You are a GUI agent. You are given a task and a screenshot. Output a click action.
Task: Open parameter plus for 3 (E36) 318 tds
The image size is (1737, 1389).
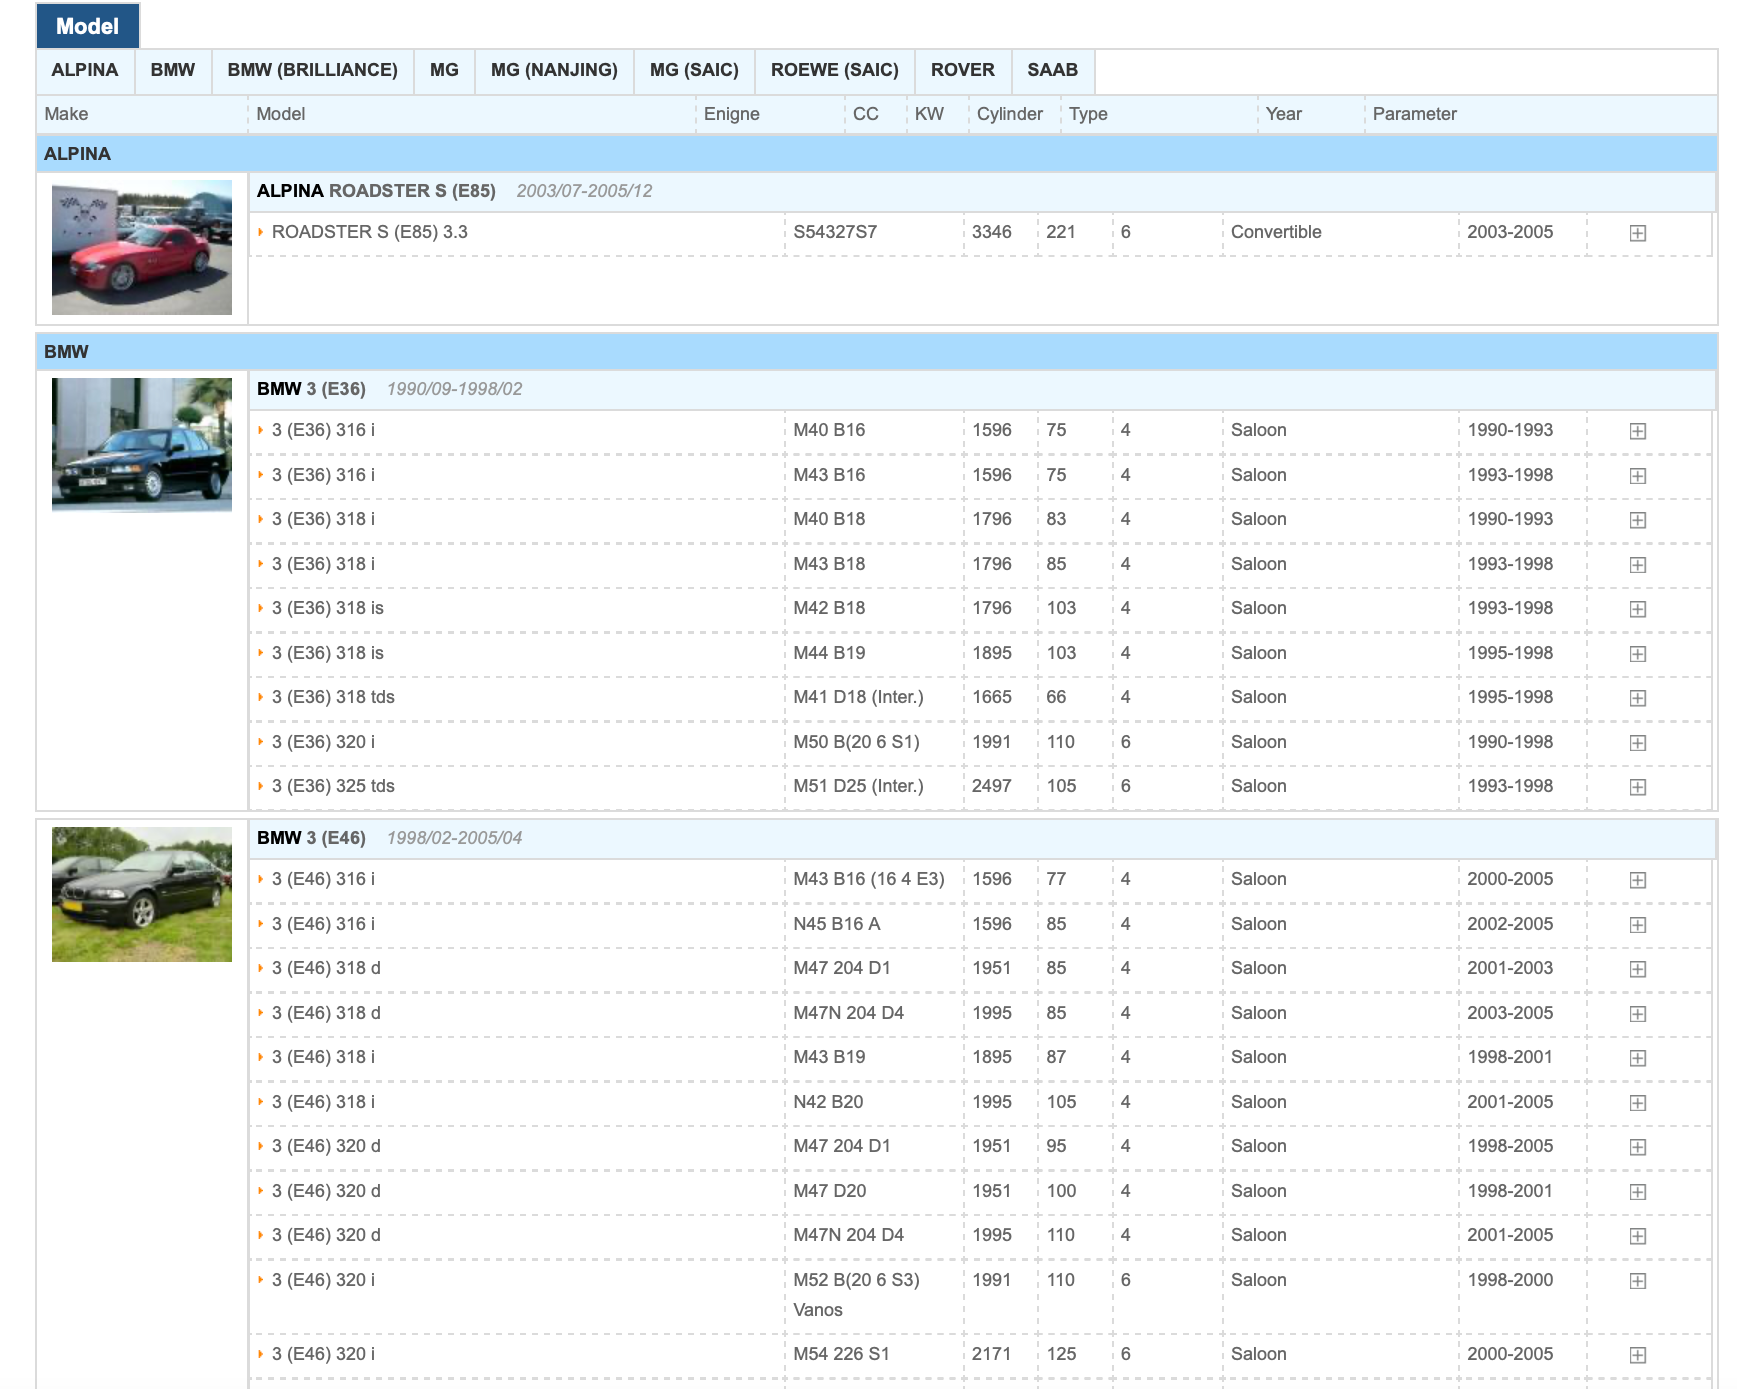coord(1637,698)
